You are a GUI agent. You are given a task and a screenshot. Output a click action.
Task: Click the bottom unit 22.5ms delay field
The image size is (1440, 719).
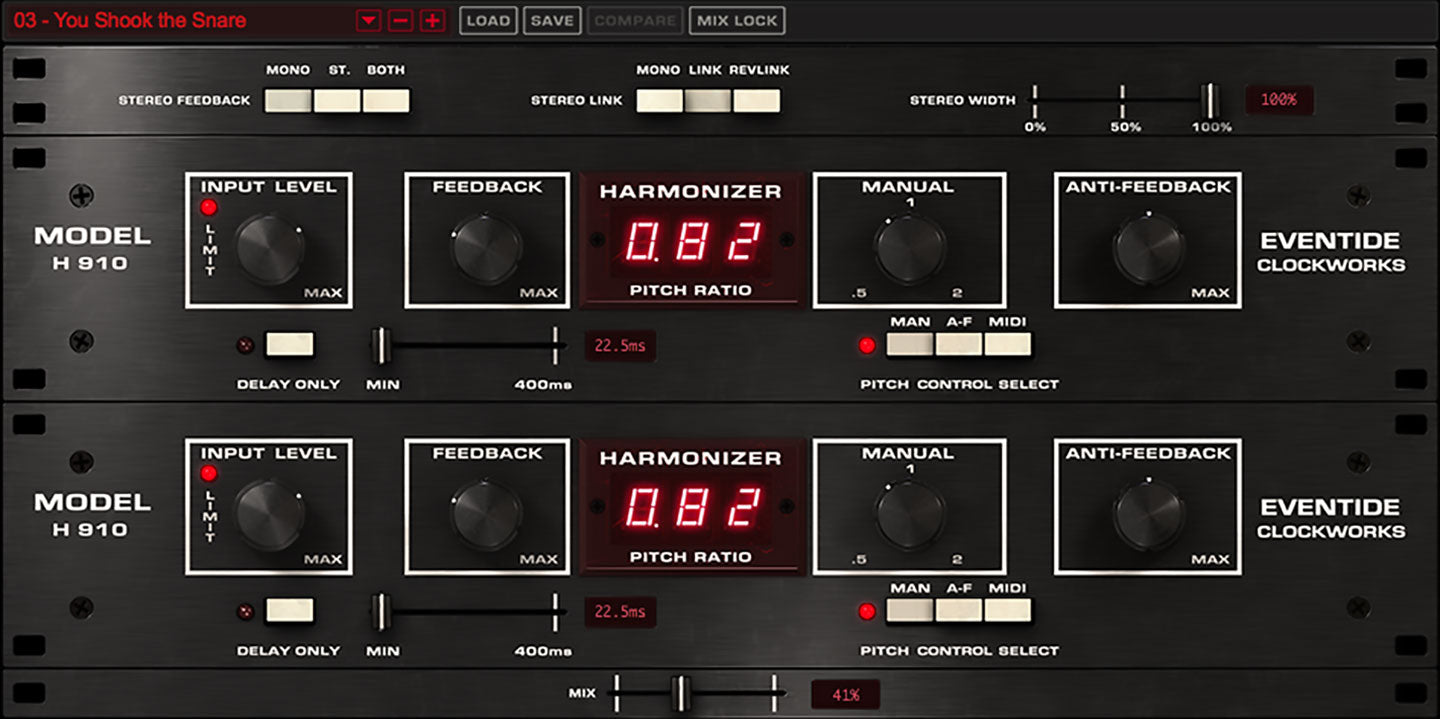pos(620,612)
